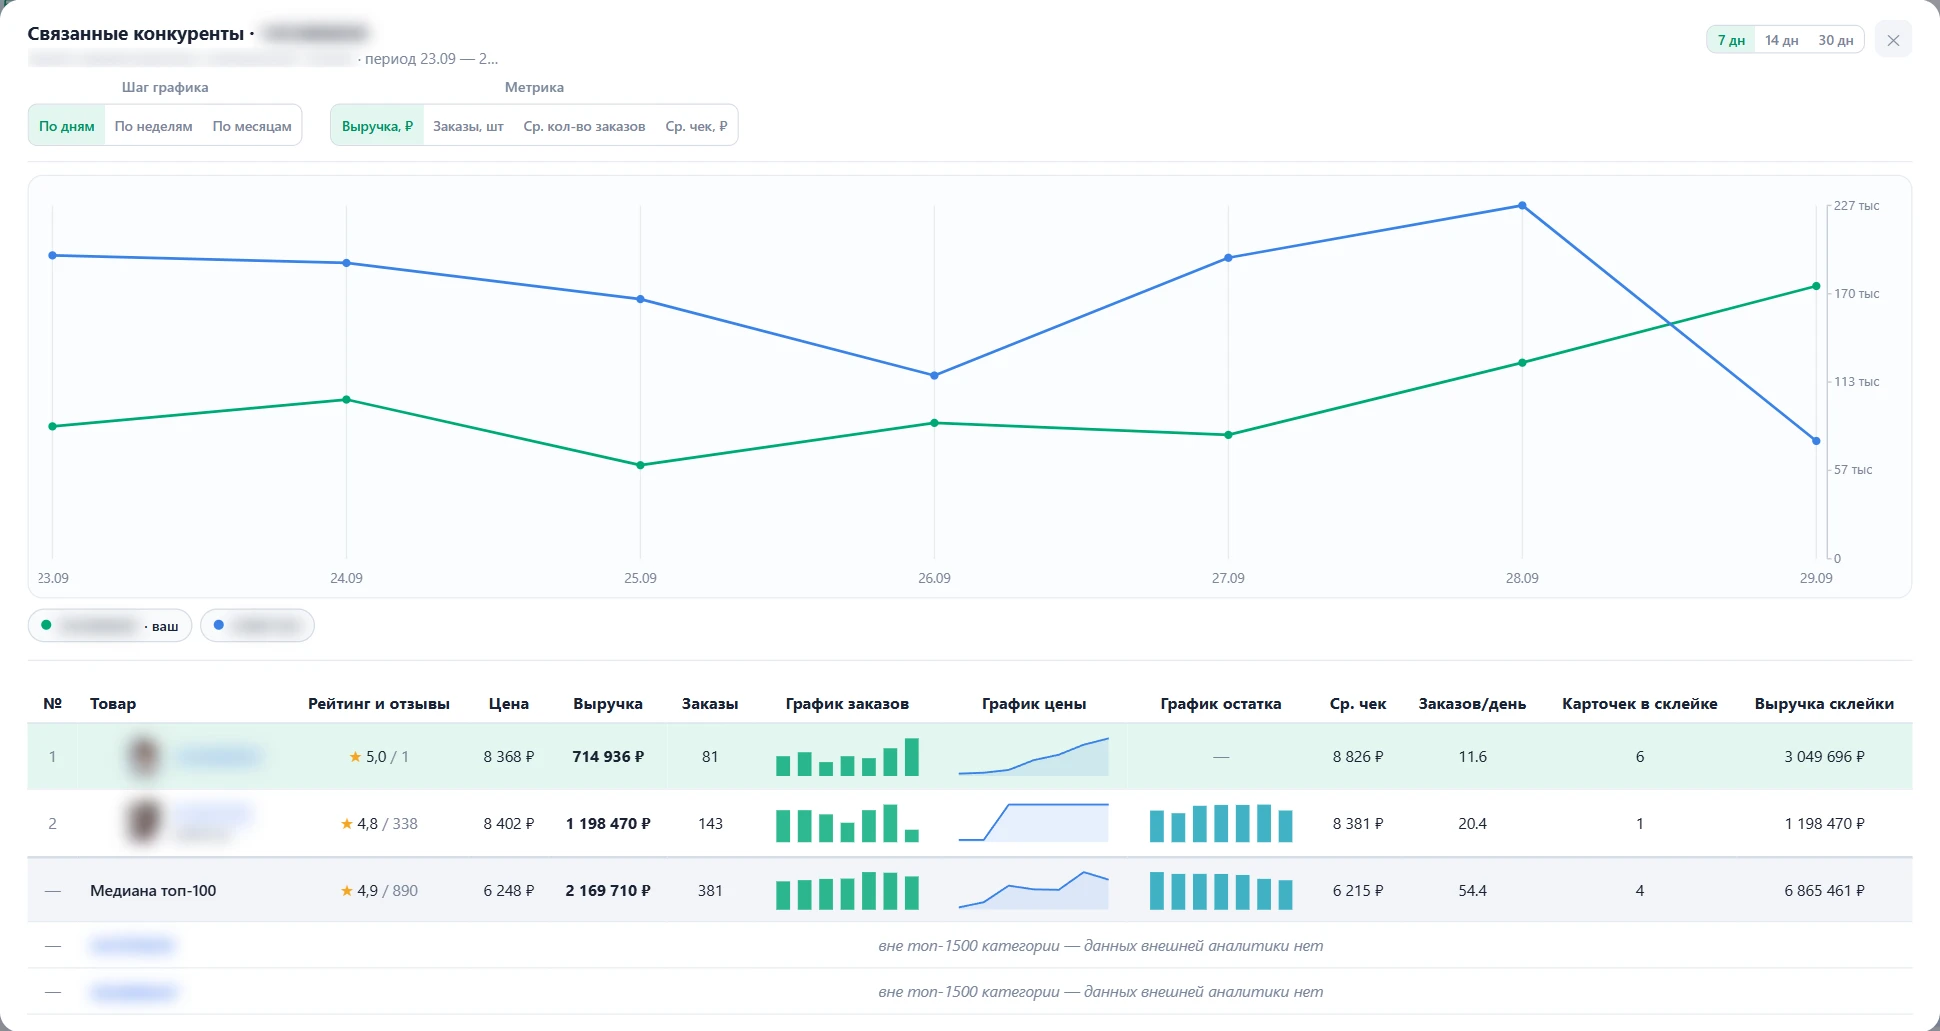Choose the Выручка, ₽ metric
Viewport: 1940px width, 1031px height.
(377, 126)
